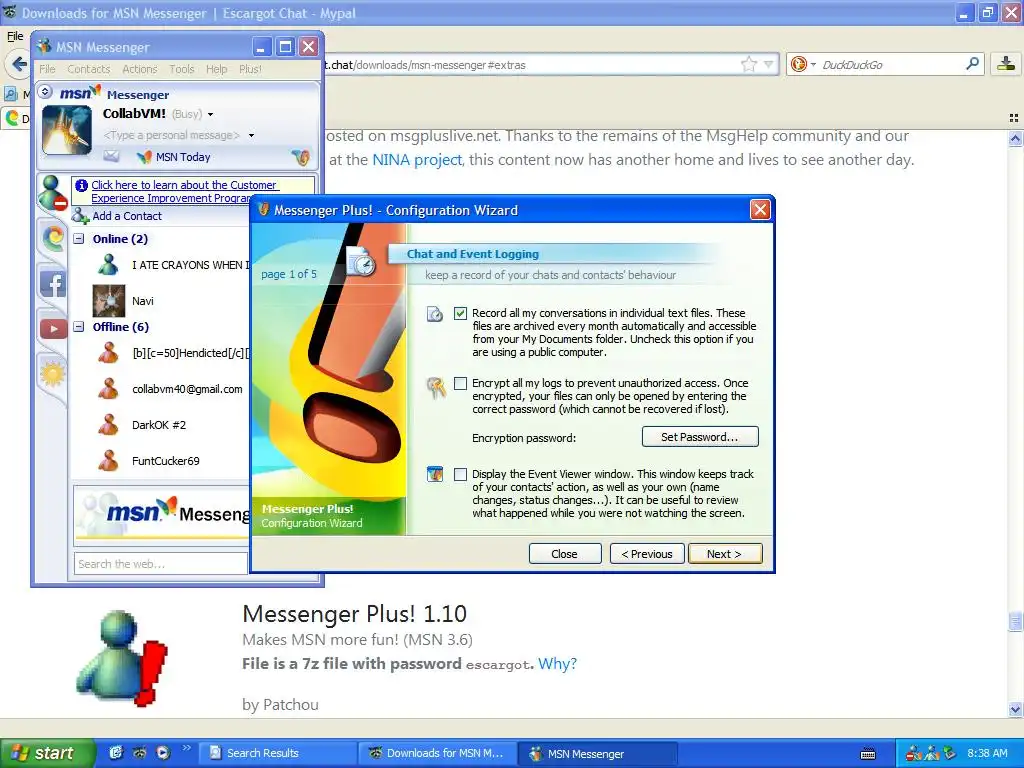Click the Set Password... button
The height and width of the screenshot is (768, 1024).
700,437
